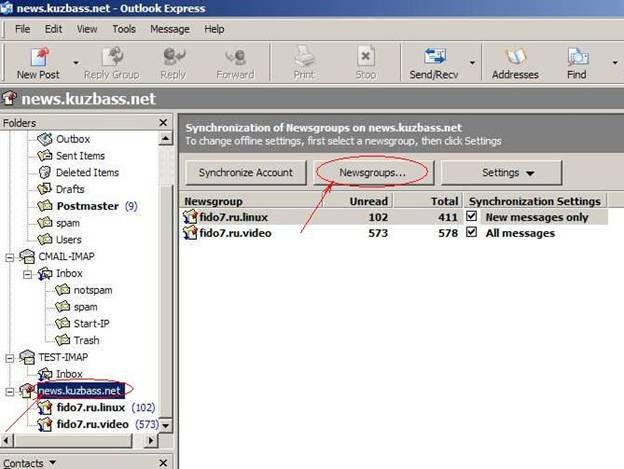The width and height of the screenshot is (624, 469).
Task: Select the Sent Items folder icon
Action: click(45, 156)
